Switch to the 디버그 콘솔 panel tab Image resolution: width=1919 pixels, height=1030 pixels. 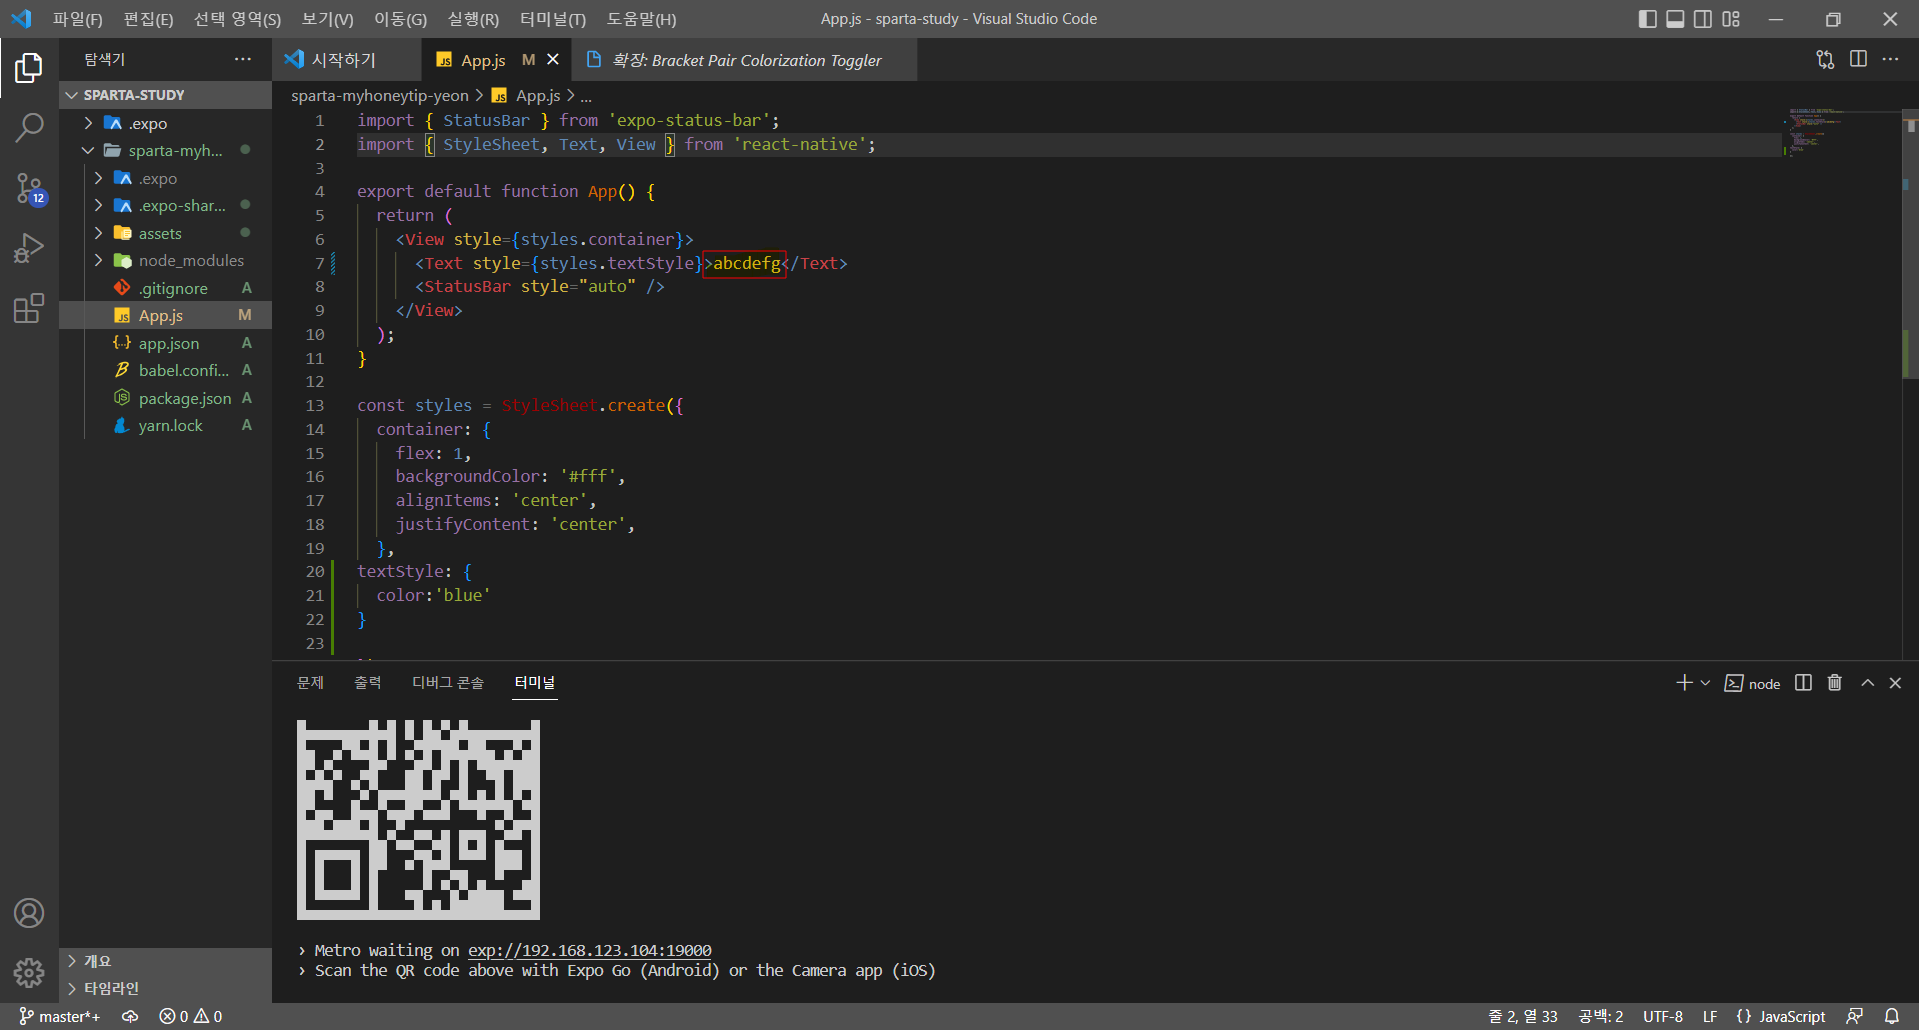448,682
